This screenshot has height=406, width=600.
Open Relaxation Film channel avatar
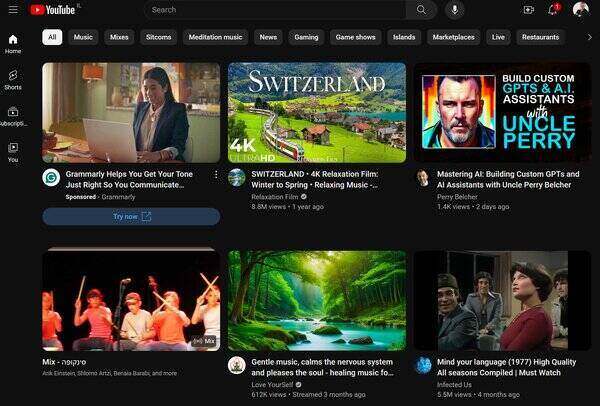pyautogui.click(x=237, y=178)
